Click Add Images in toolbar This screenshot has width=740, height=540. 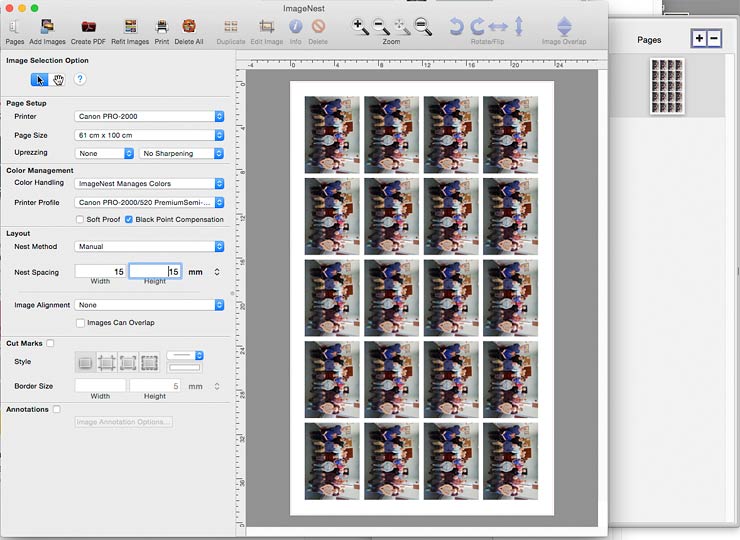pos(47,31)
